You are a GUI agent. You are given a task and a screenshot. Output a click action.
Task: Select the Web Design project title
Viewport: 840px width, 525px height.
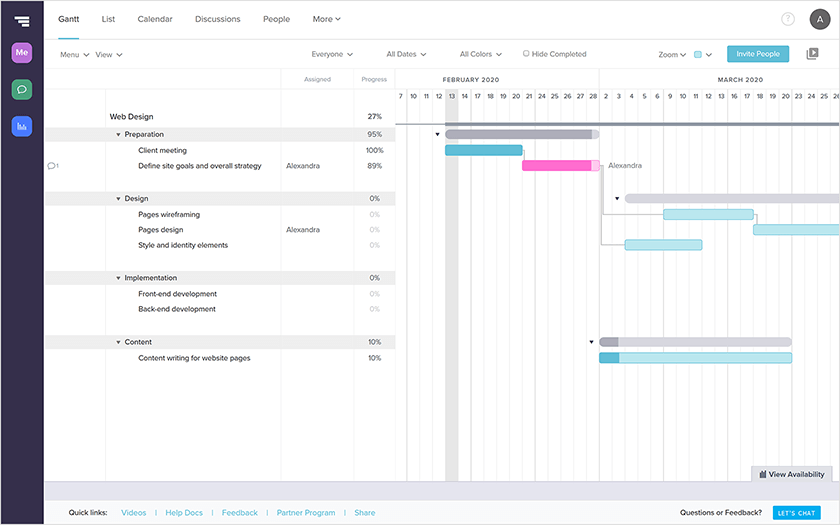coord(131,117)
